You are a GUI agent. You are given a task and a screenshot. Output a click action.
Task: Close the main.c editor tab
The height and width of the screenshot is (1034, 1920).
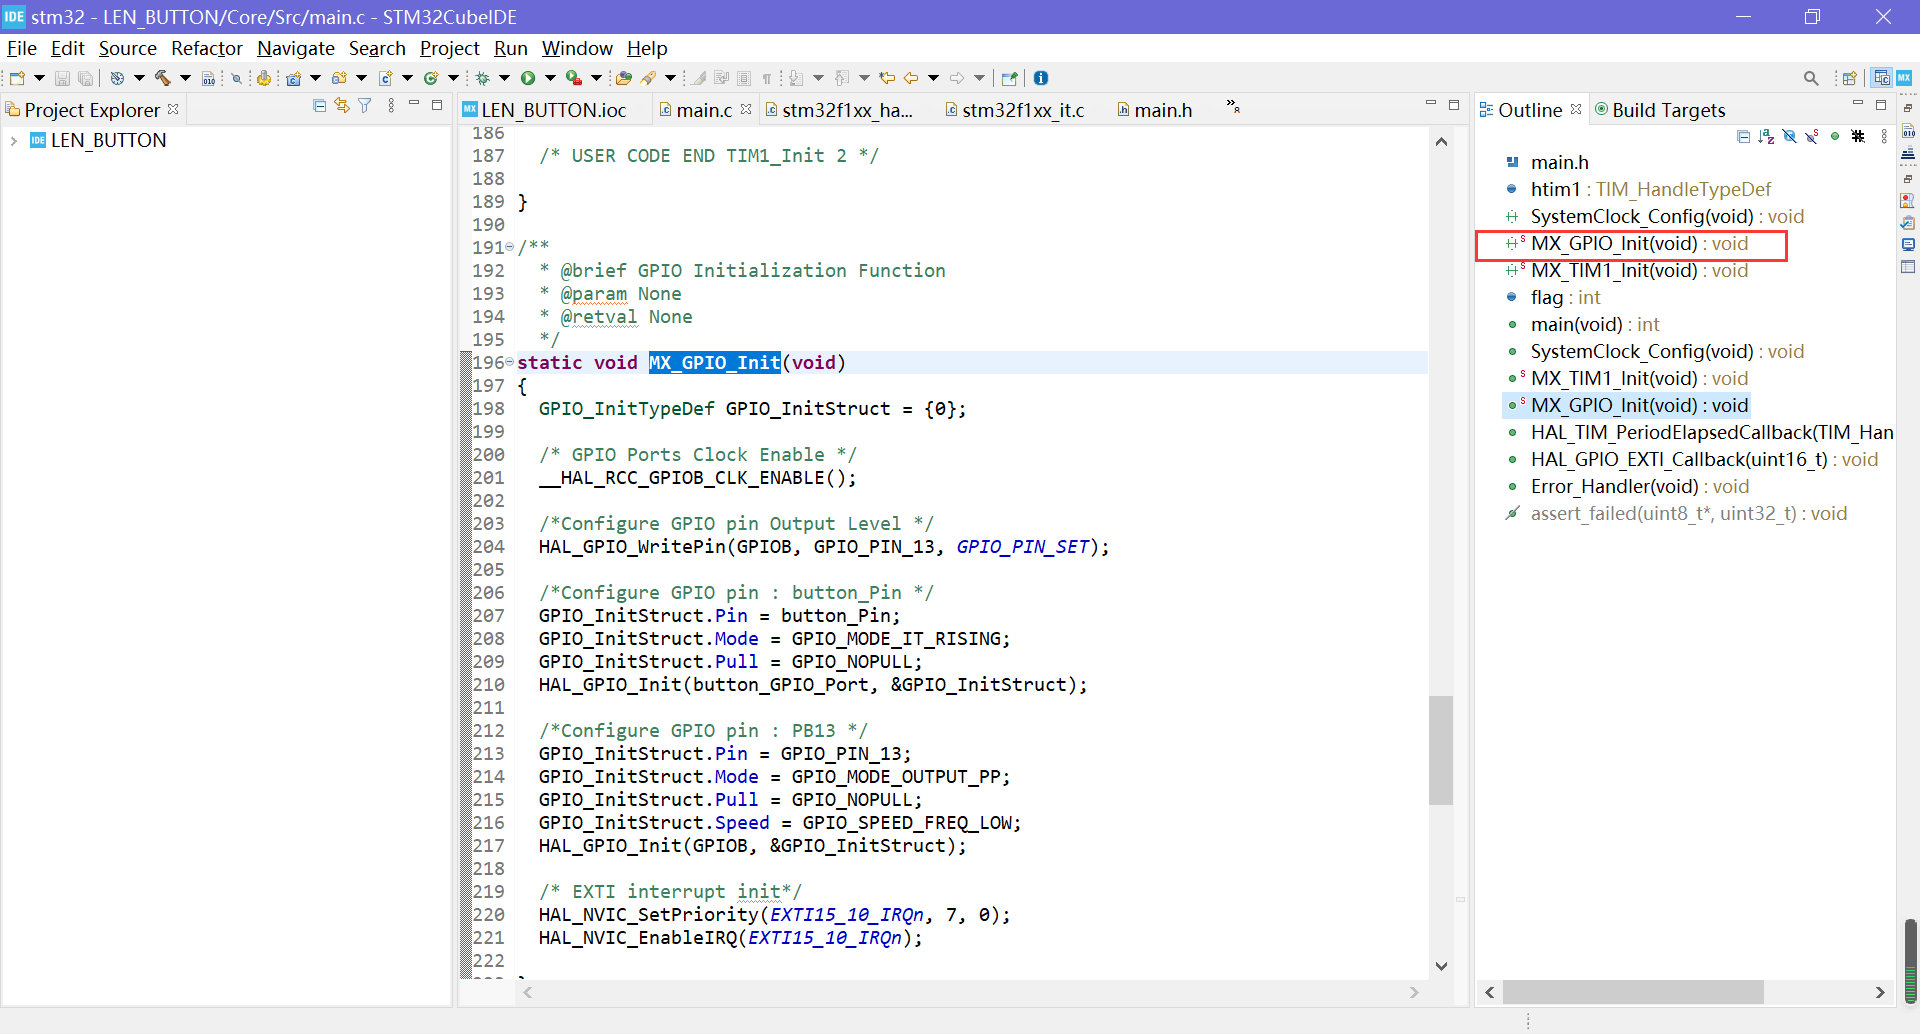point(746,109)
